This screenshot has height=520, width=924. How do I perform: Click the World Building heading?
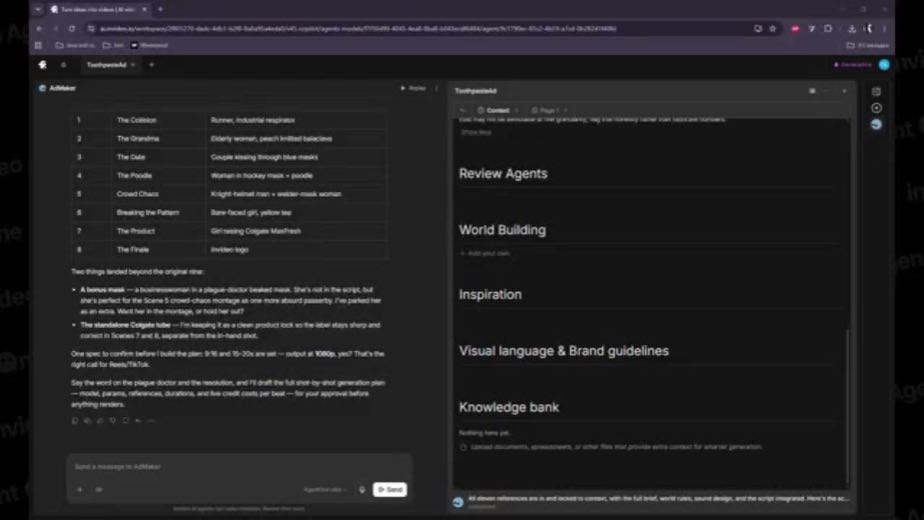click(x=503, y=230)
